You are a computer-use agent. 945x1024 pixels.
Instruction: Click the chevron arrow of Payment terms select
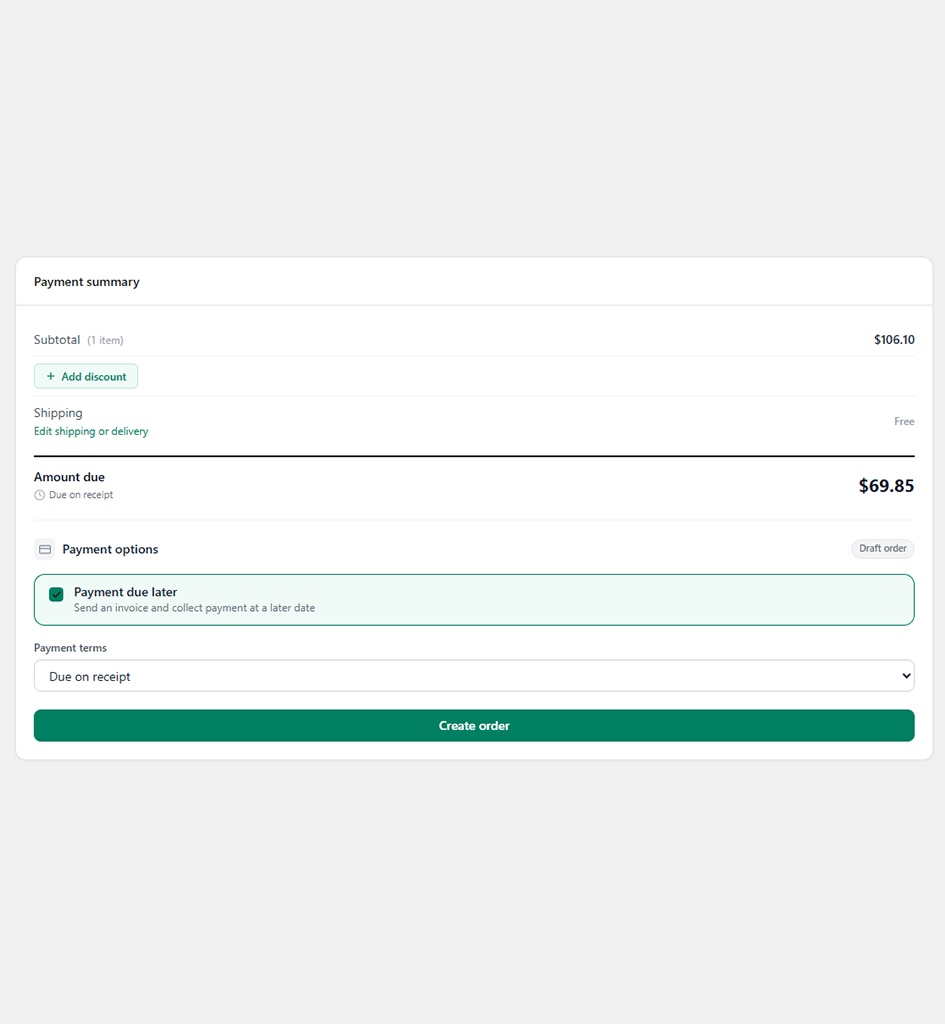coord(906,676)
